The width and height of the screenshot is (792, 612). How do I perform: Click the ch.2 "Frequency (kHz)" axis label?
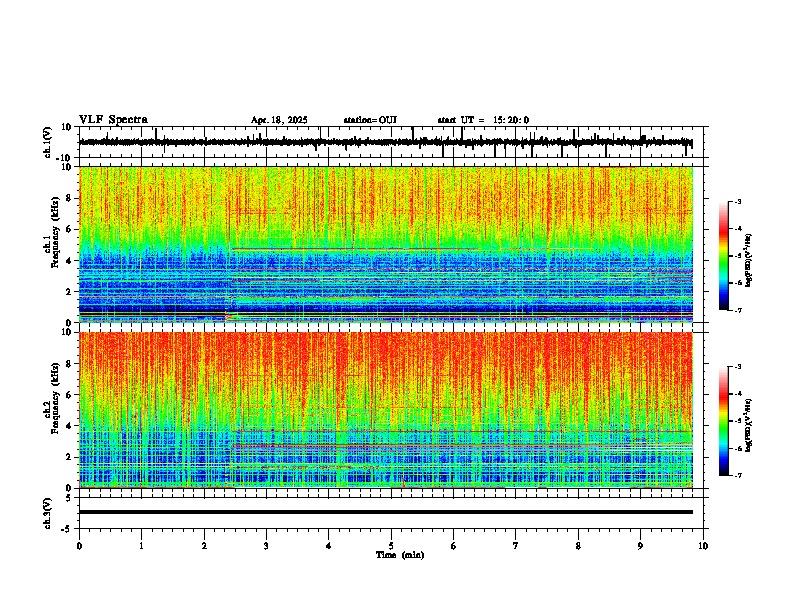[x=56, y=398]
